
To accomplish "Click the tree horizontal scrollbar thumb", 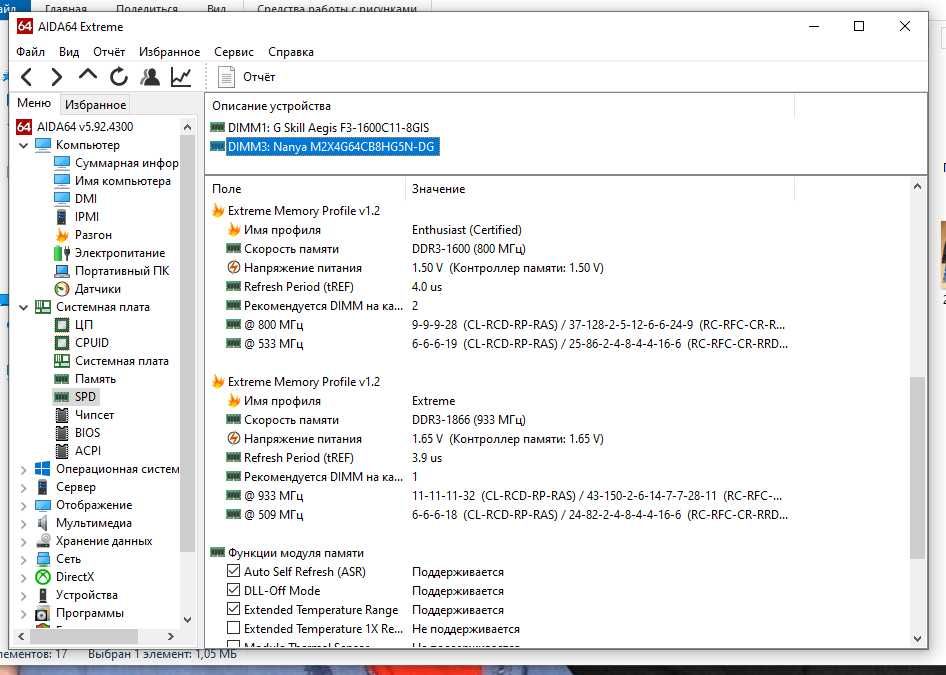I will [84, 636].
